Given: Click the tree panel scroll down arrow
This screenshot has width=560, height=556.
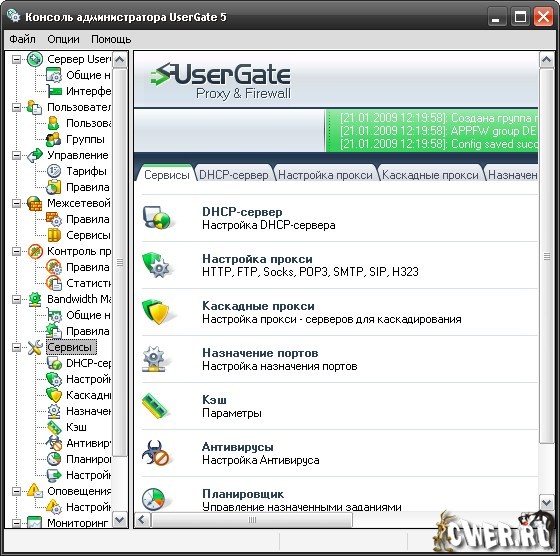Looking at the screenshot, I should pos(120,519).
